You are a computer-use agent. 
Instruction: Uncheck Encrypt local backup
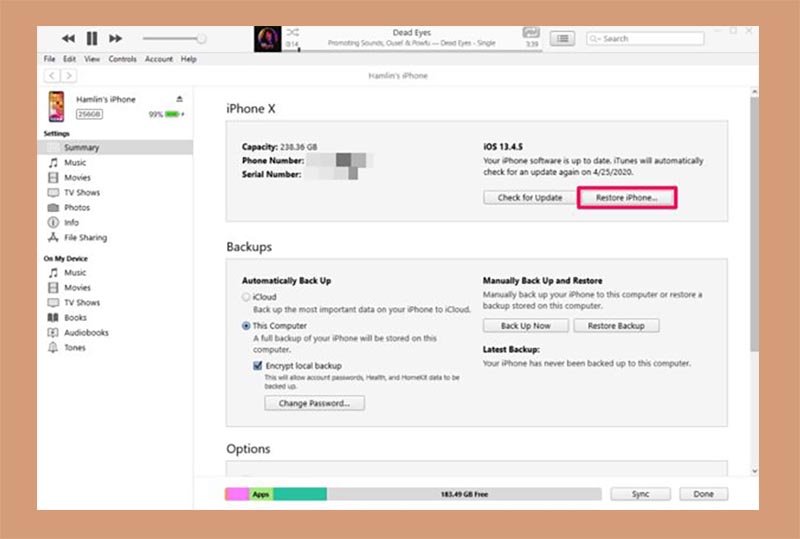258,365
